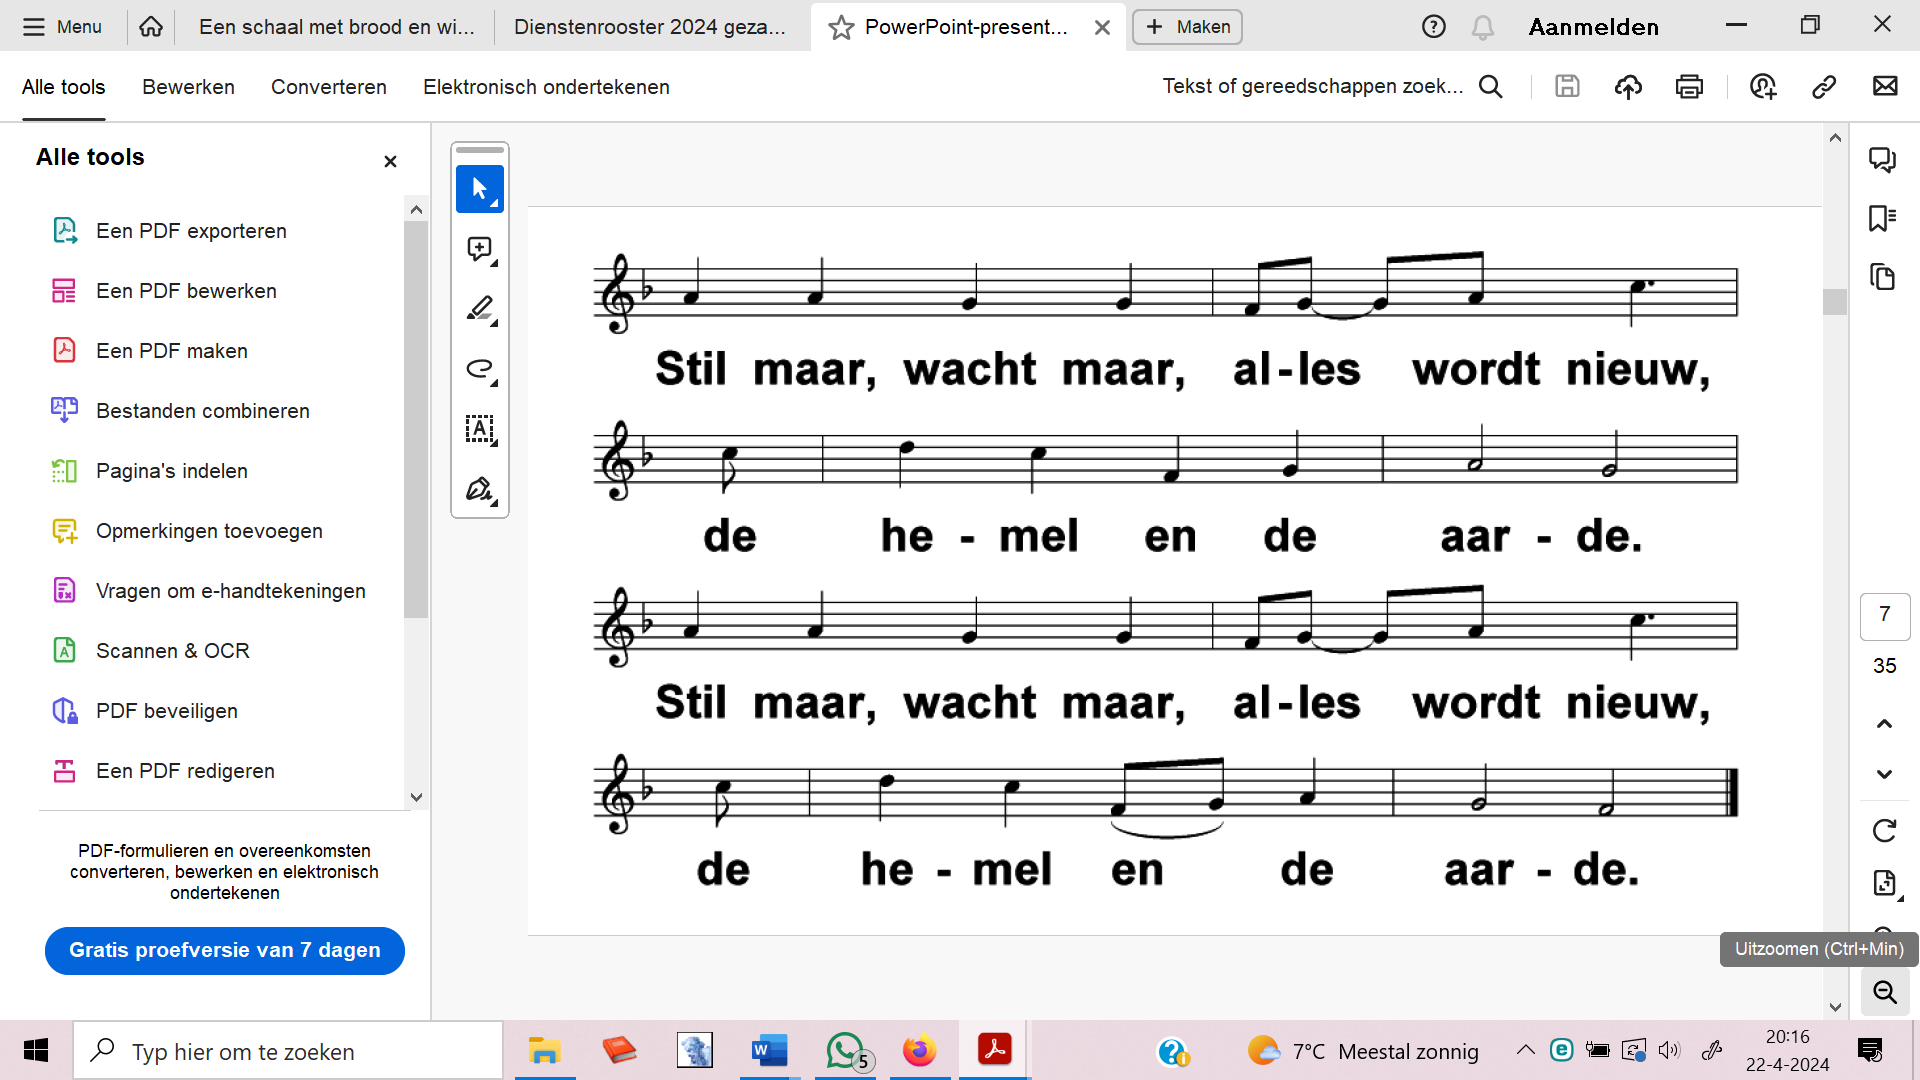Viewport: 1920px width, 1080px height.
Task: Click the share with others icon
Action: (x=1763, y=87)
